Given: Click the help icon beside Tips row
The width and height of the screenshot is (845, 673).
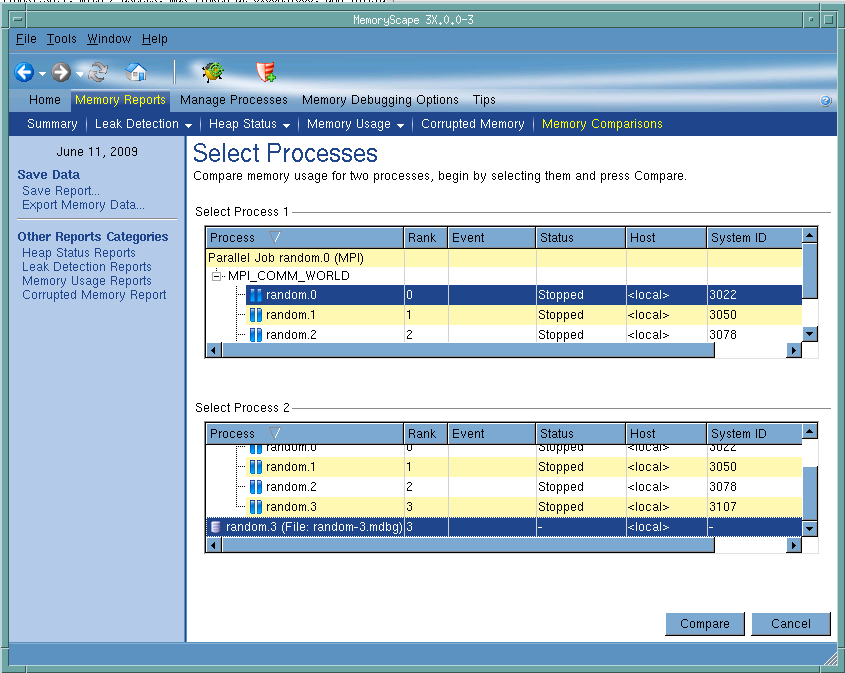Looking at the screenshot, I should pos(826,101).
